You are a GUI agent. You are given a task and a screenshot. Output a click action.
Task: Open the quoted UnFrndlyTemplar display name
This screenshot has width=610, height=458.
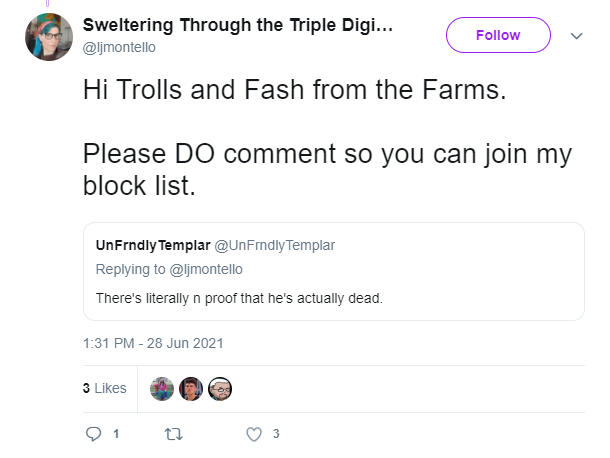tap(153, 245)
